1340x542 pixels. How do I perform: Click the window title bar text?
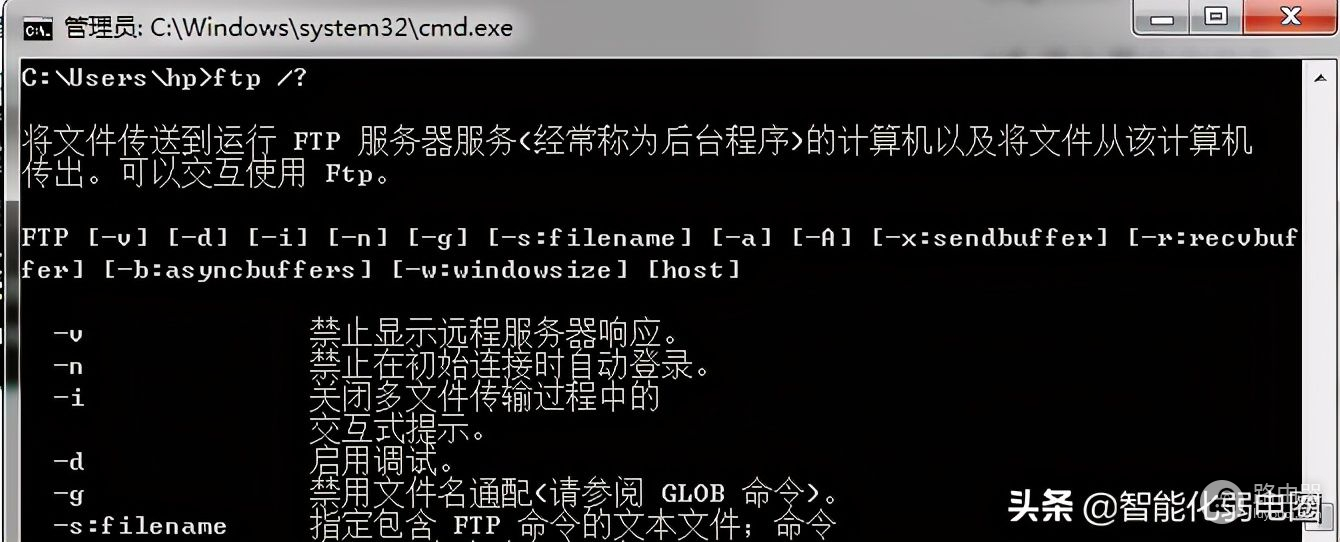coord(289,28)
